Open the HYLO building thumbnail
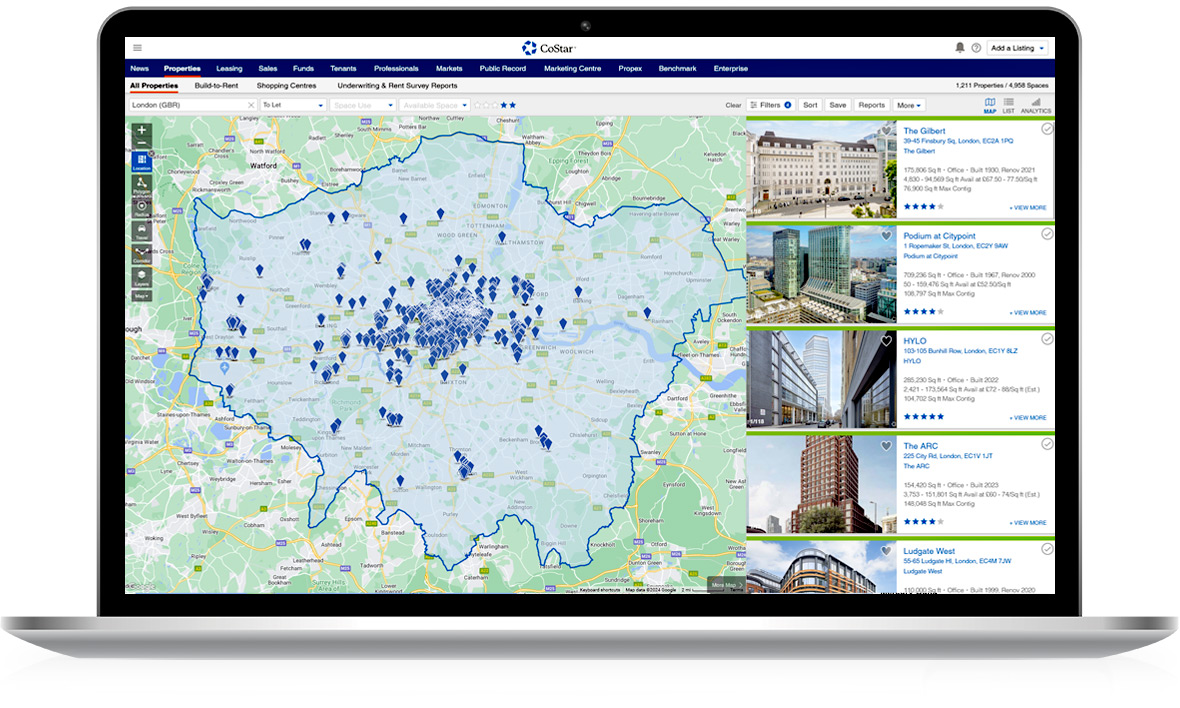1180x708 pixels. 821,380
